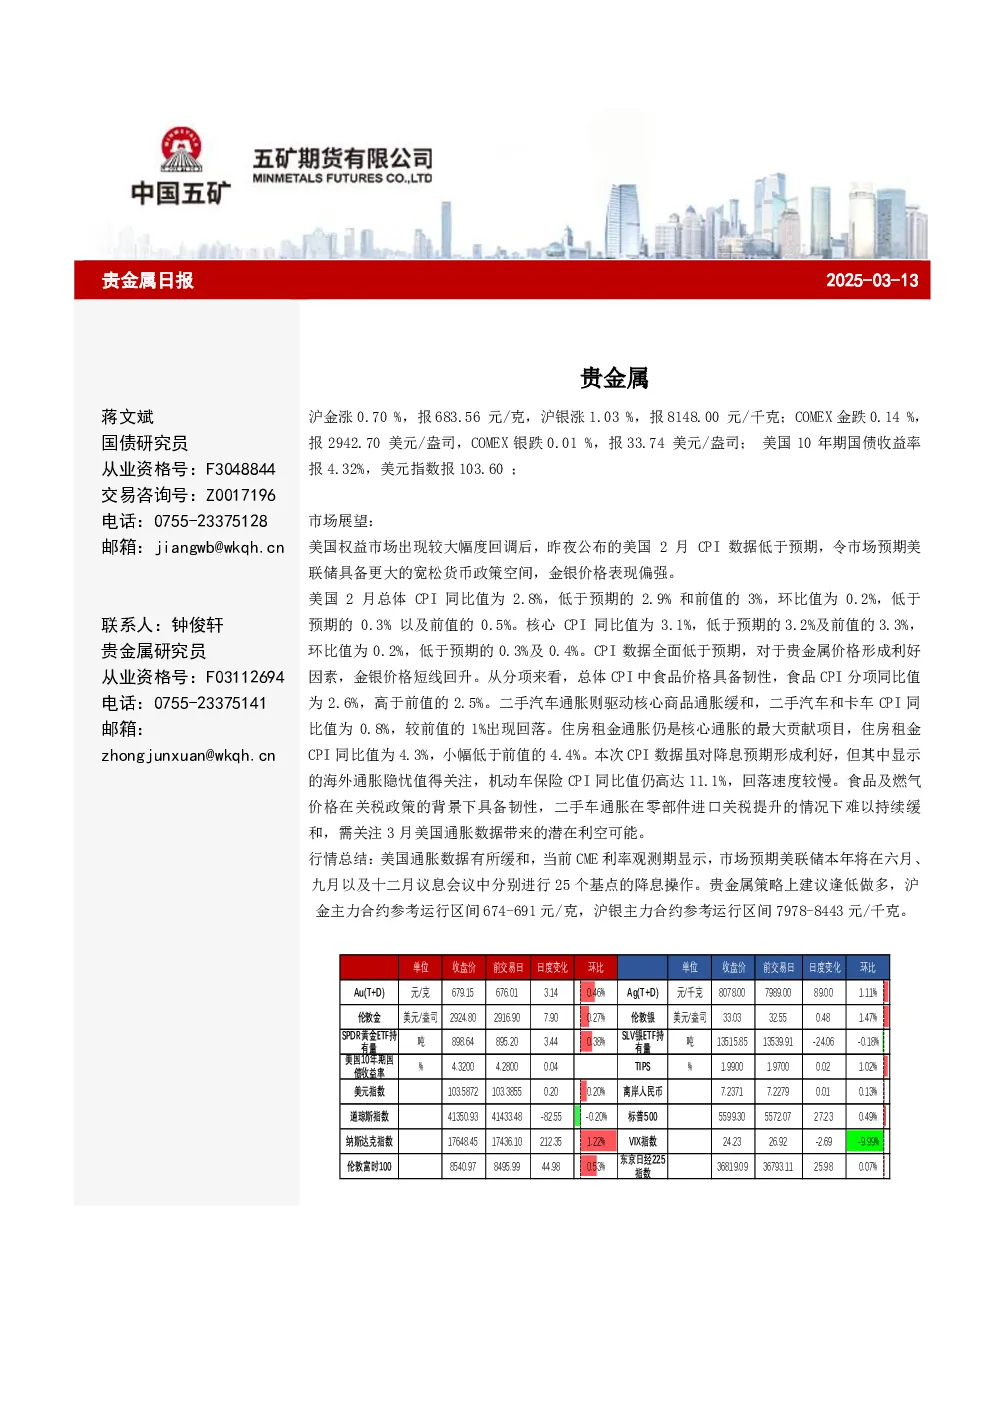Click the table row label 'Au(T+D)'
Screen dimensions: 992x1403
pyautogui.click(x=369, y=992)
